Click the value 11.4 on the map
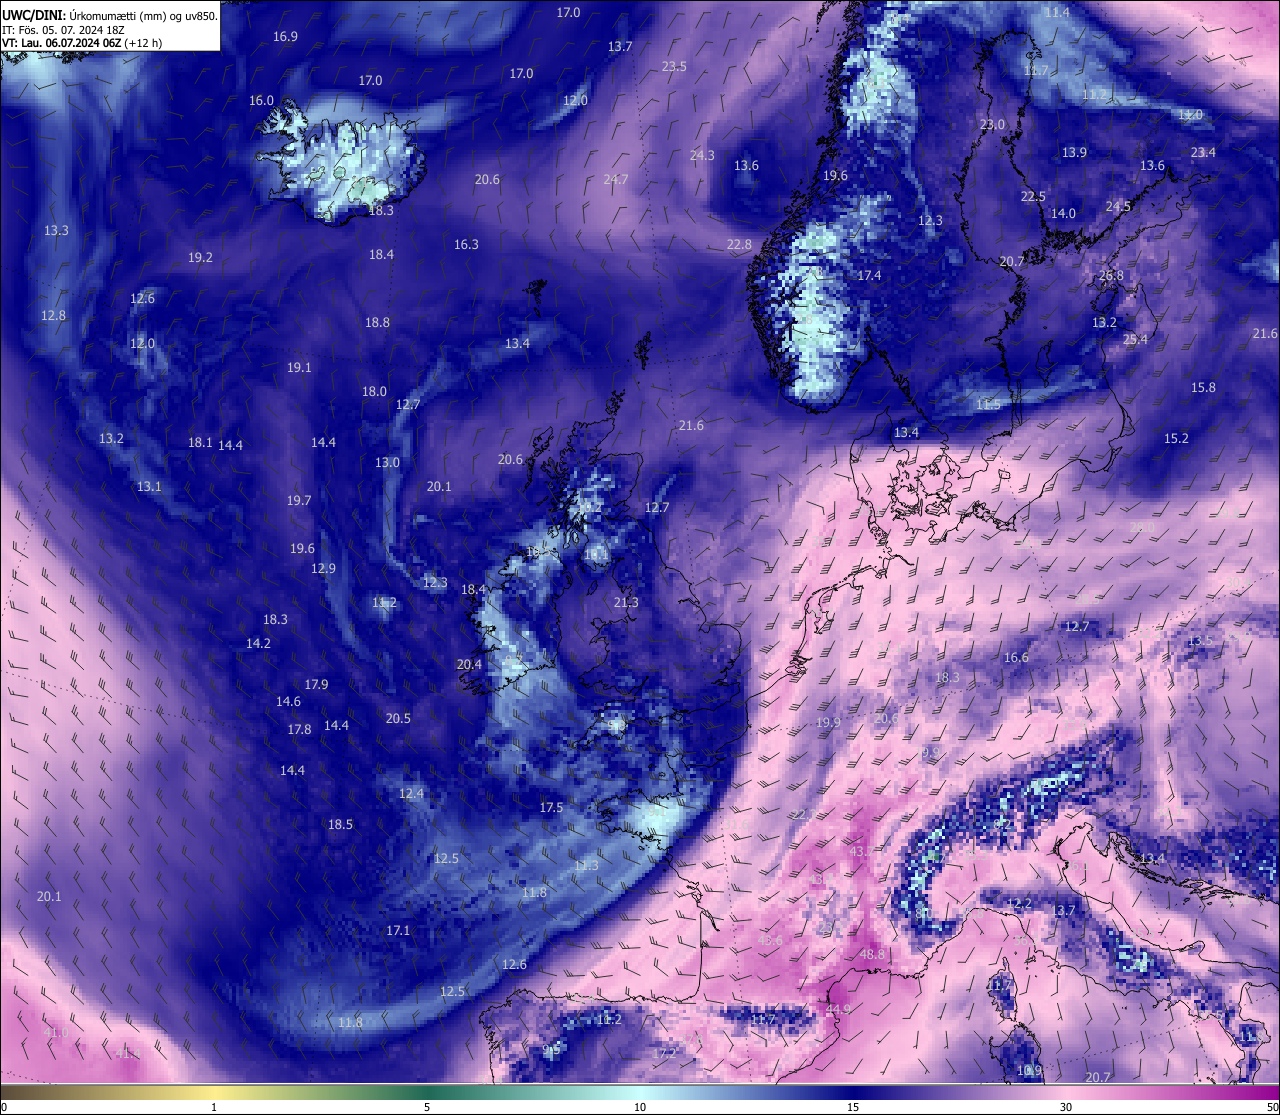 1057,12
